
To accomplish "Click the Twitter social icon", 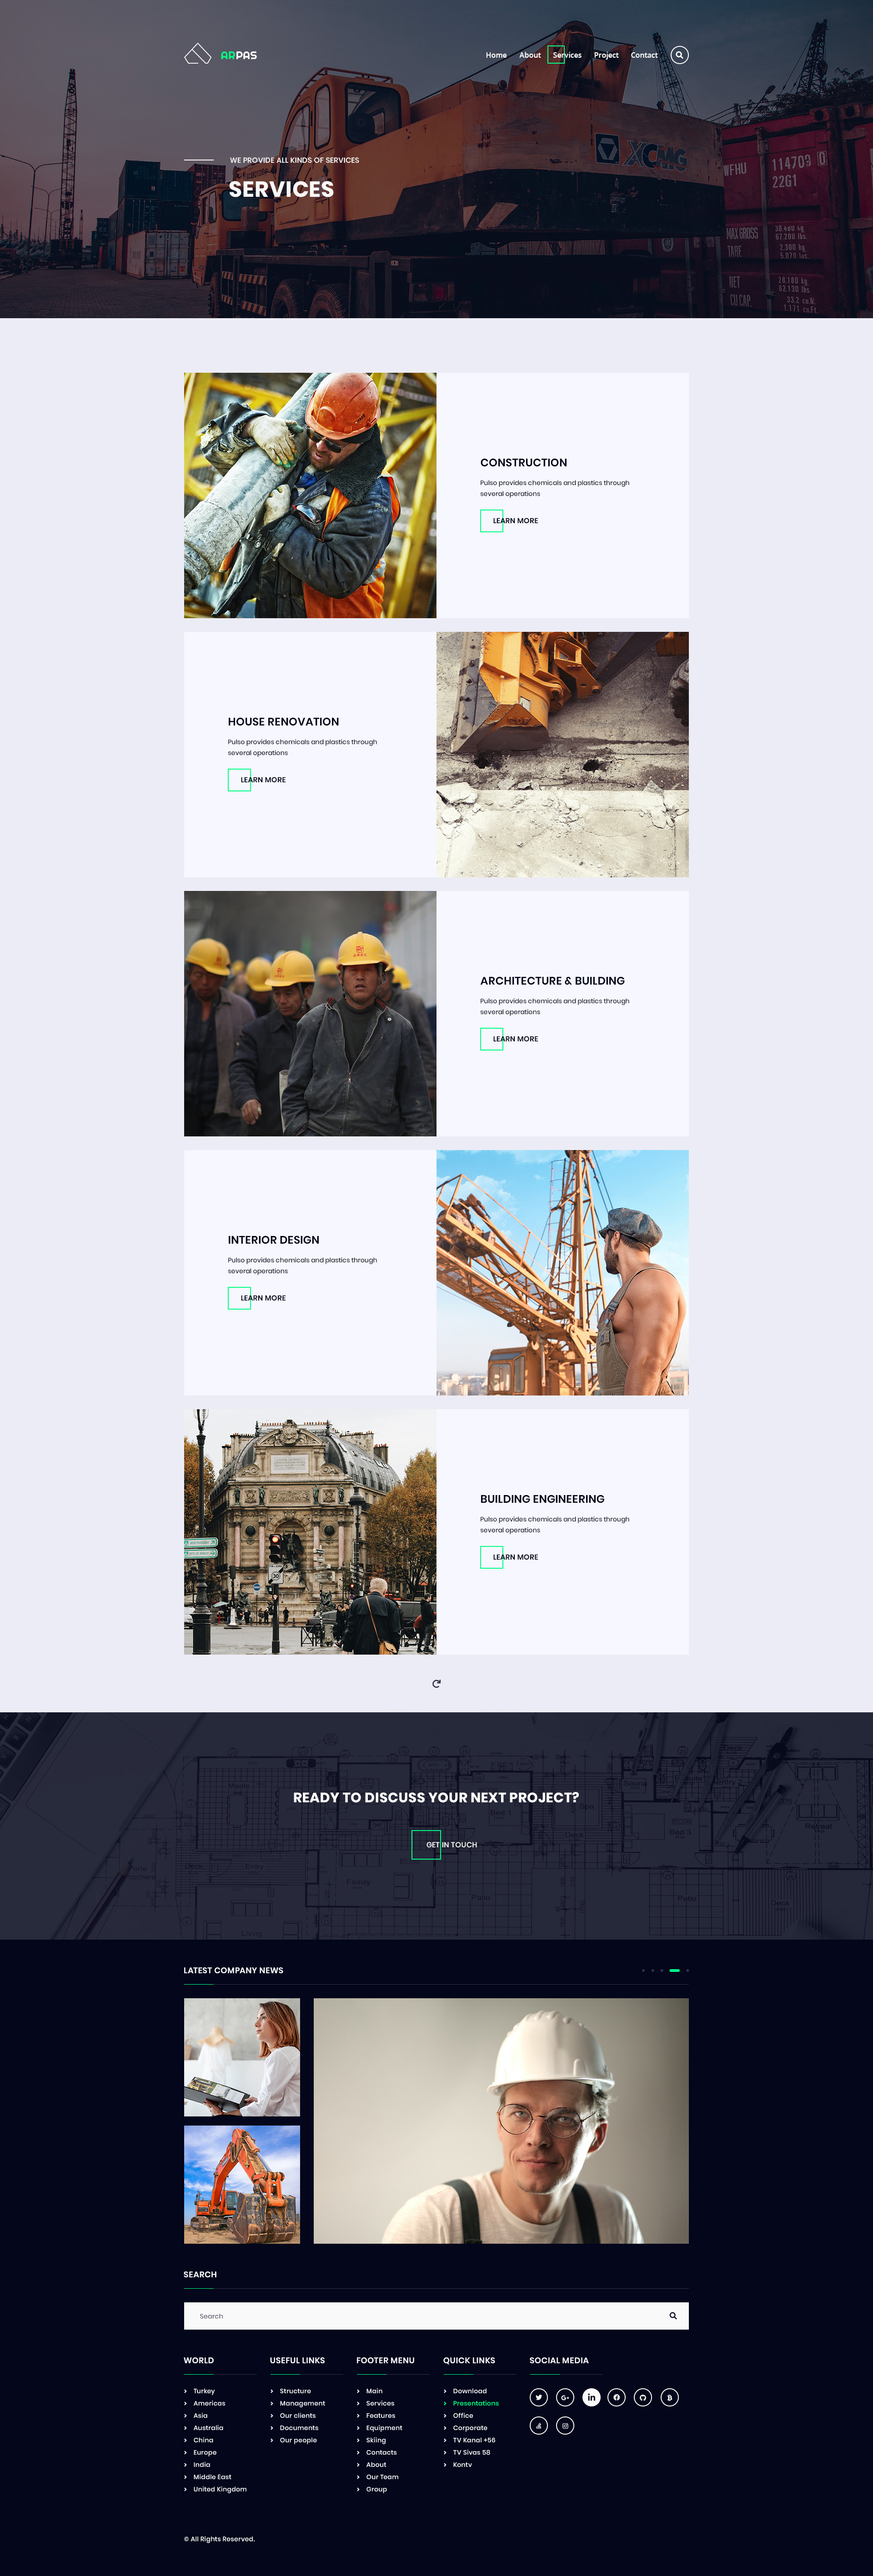I will 538,2397.
